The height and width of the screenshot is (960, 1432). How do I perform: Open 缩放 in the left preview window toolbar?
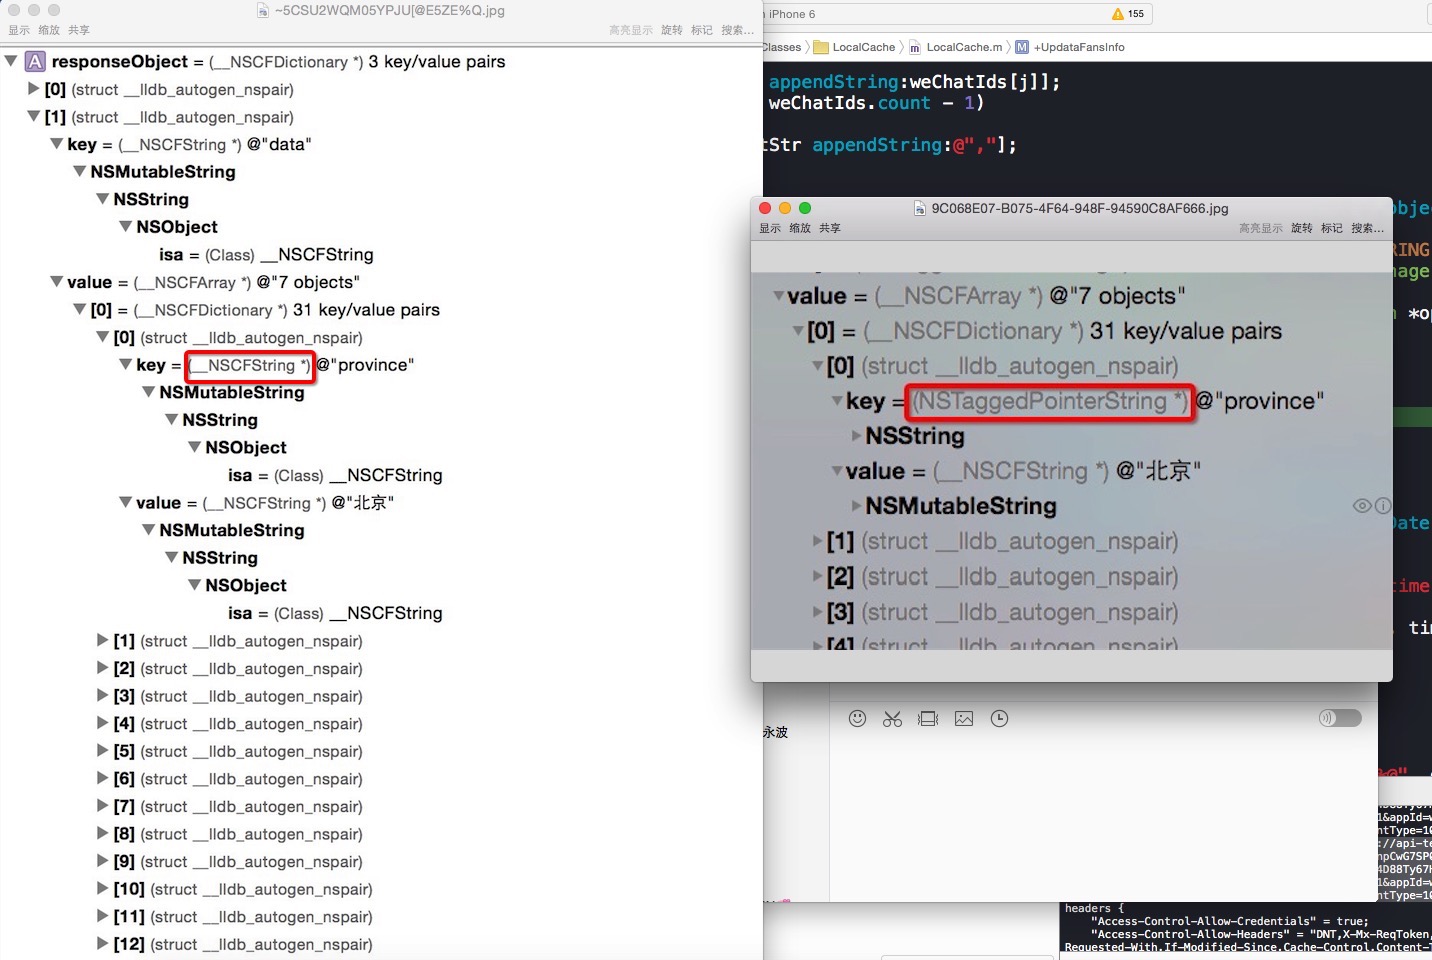click(49, 30)
